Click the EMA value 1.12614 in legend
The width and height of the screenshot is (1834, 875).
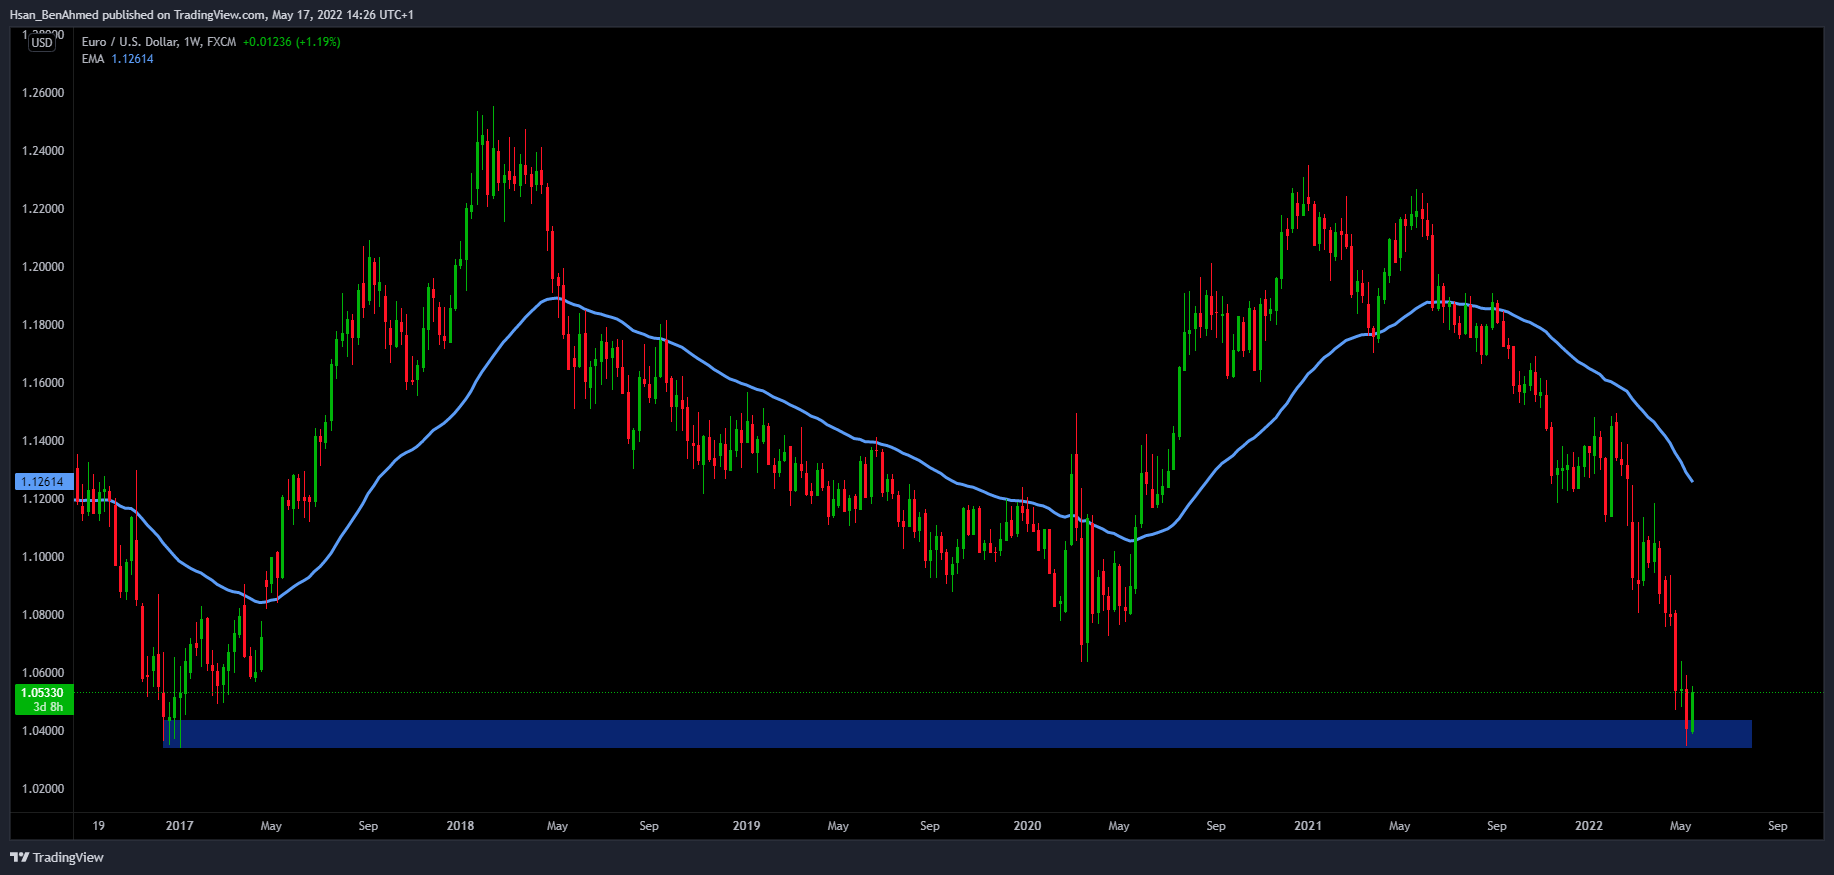point(132,59)
